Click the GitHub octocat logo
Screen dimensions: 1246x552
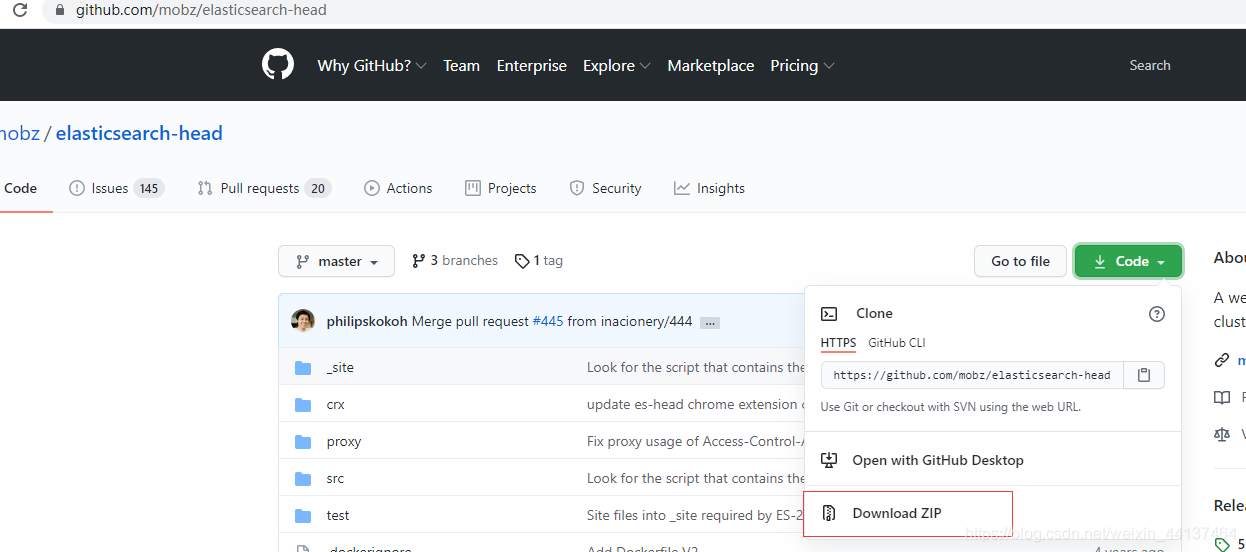(x=278, y=65)
